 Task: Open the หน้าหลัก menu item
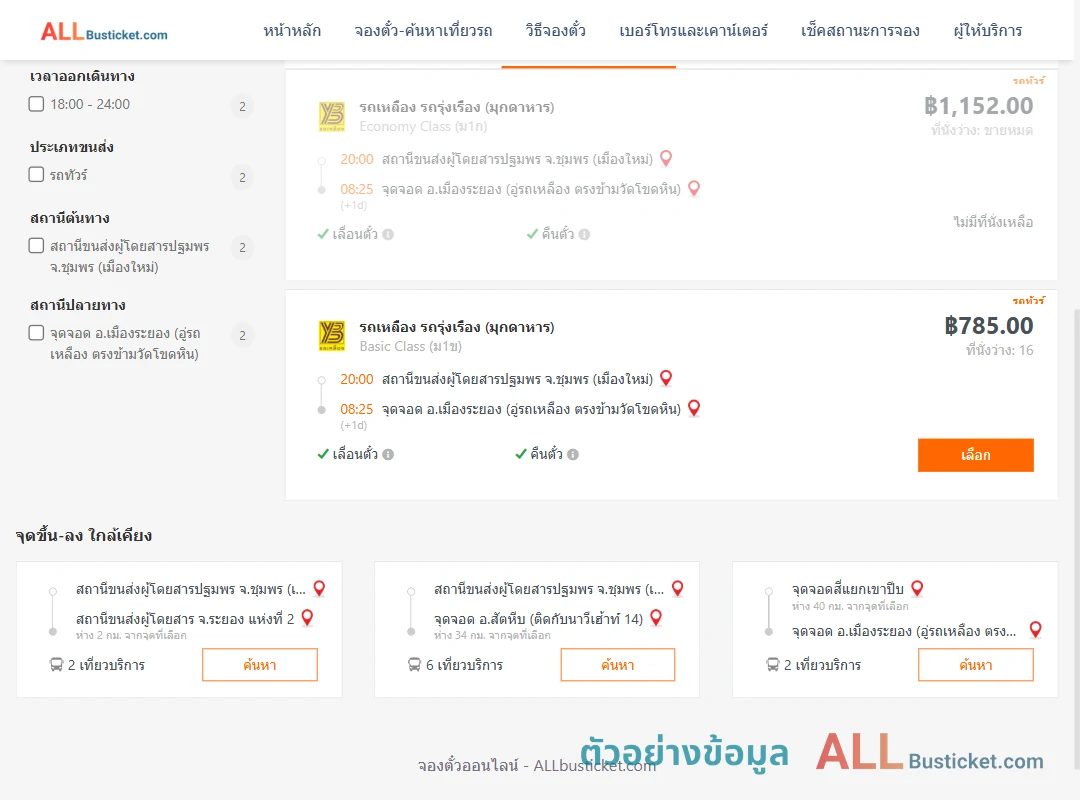(x=292, y=30)
